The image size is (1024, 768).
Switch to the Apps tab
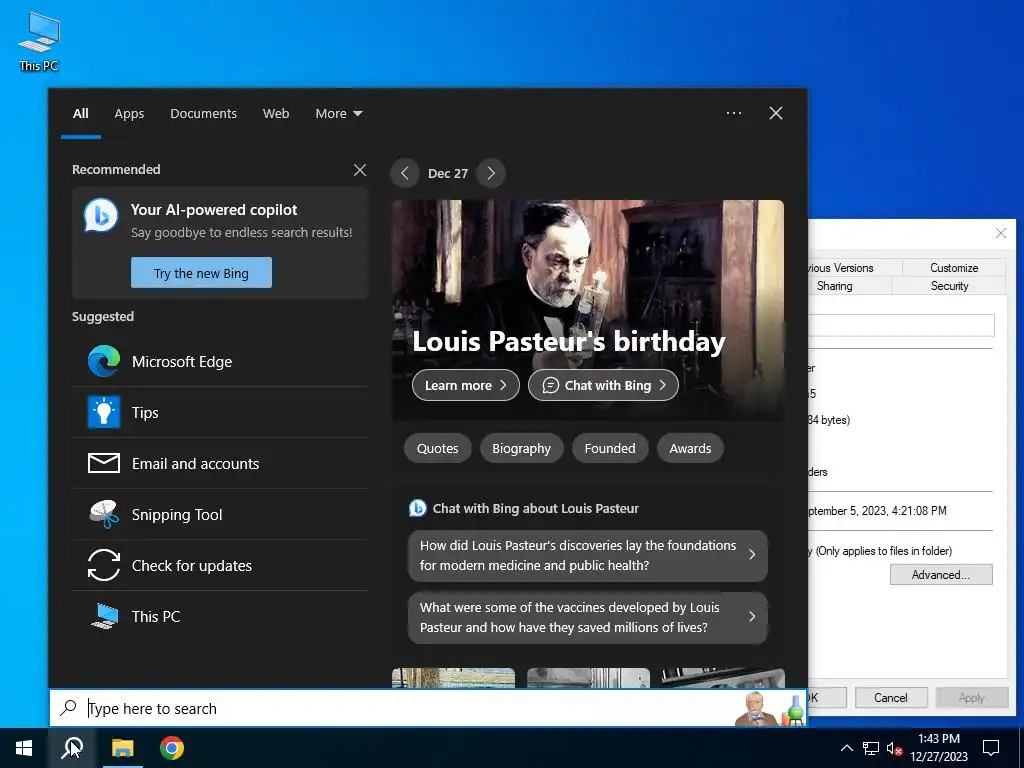pos(129,114)
